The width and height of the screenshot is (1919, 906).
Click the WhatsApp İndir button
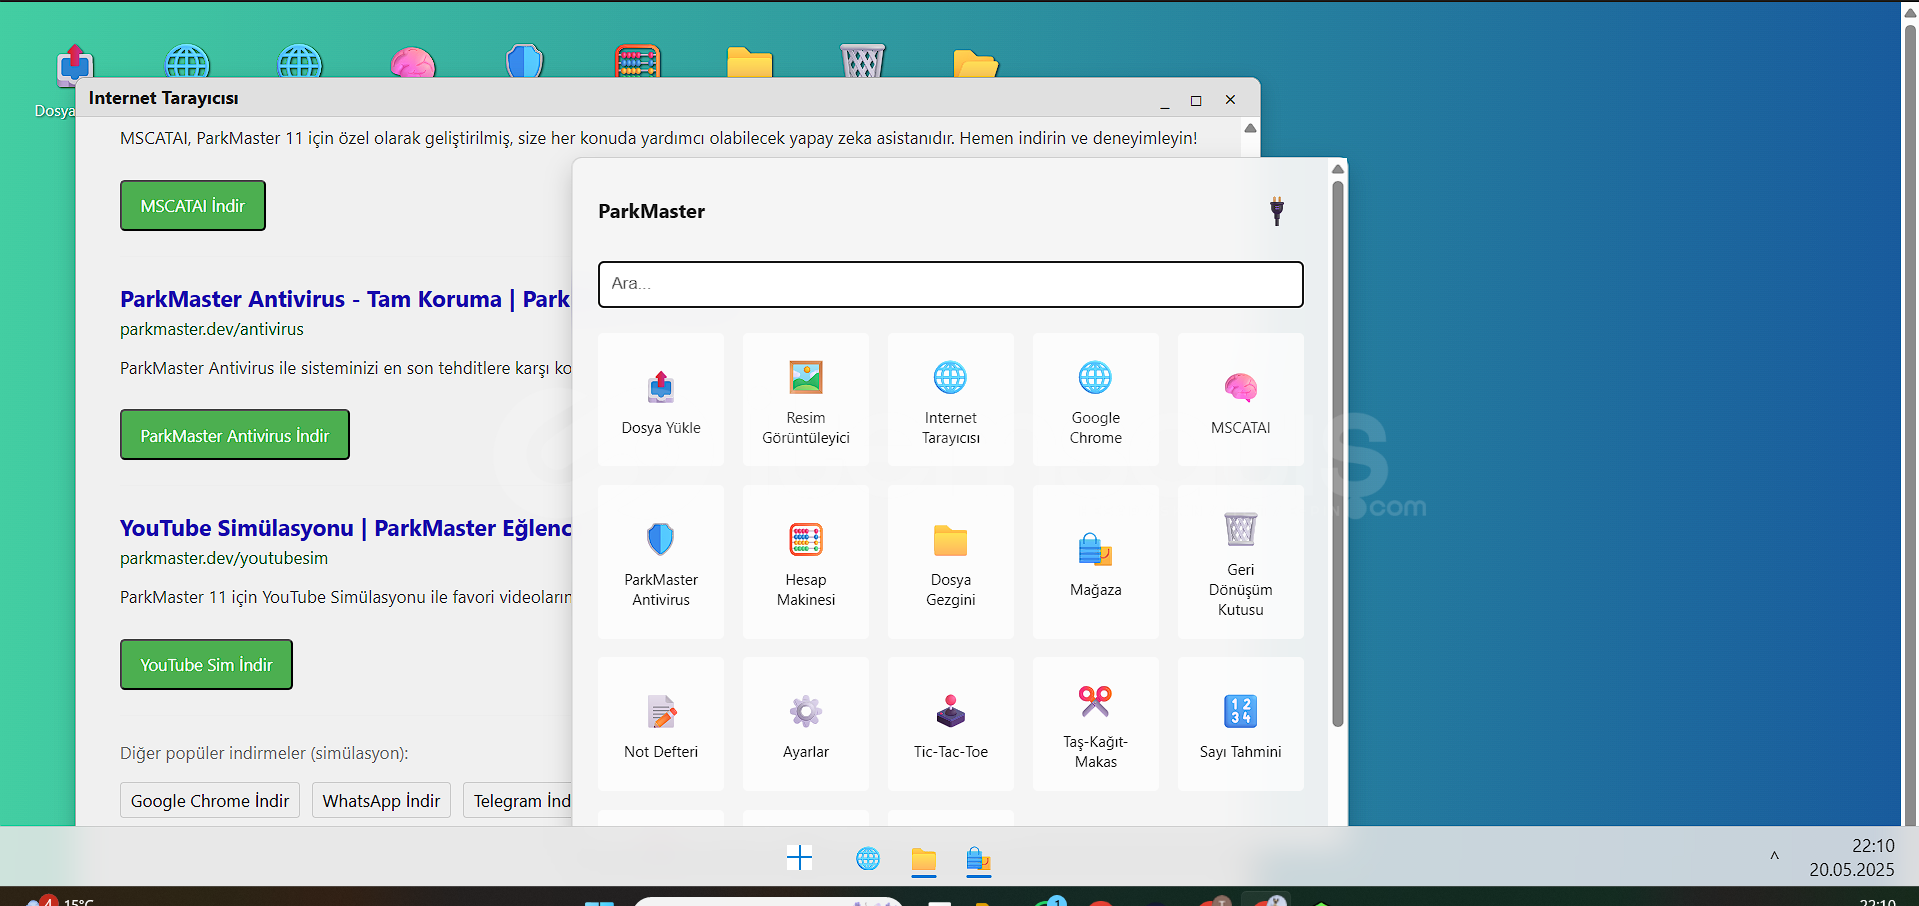pyautogui.click(x=382, y=801)
